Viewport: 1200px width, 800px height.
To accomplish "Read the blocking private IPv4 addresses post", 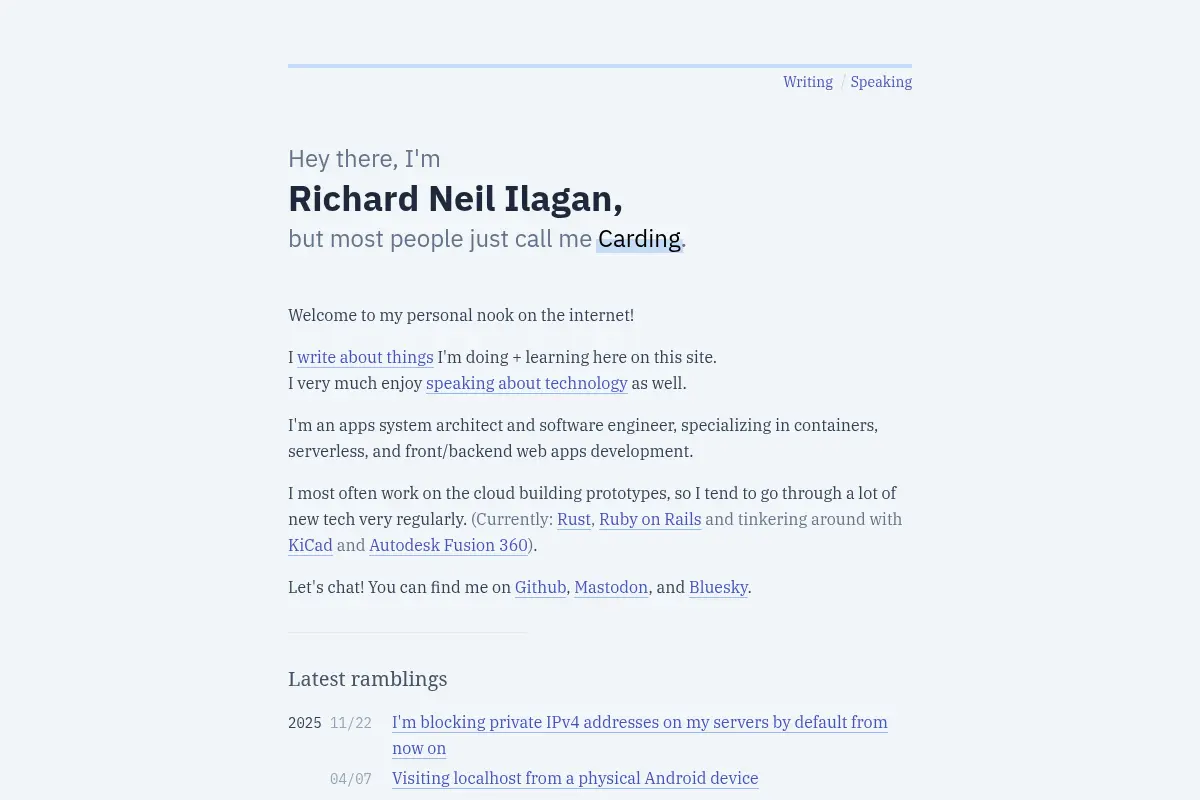I will (640, 735).
